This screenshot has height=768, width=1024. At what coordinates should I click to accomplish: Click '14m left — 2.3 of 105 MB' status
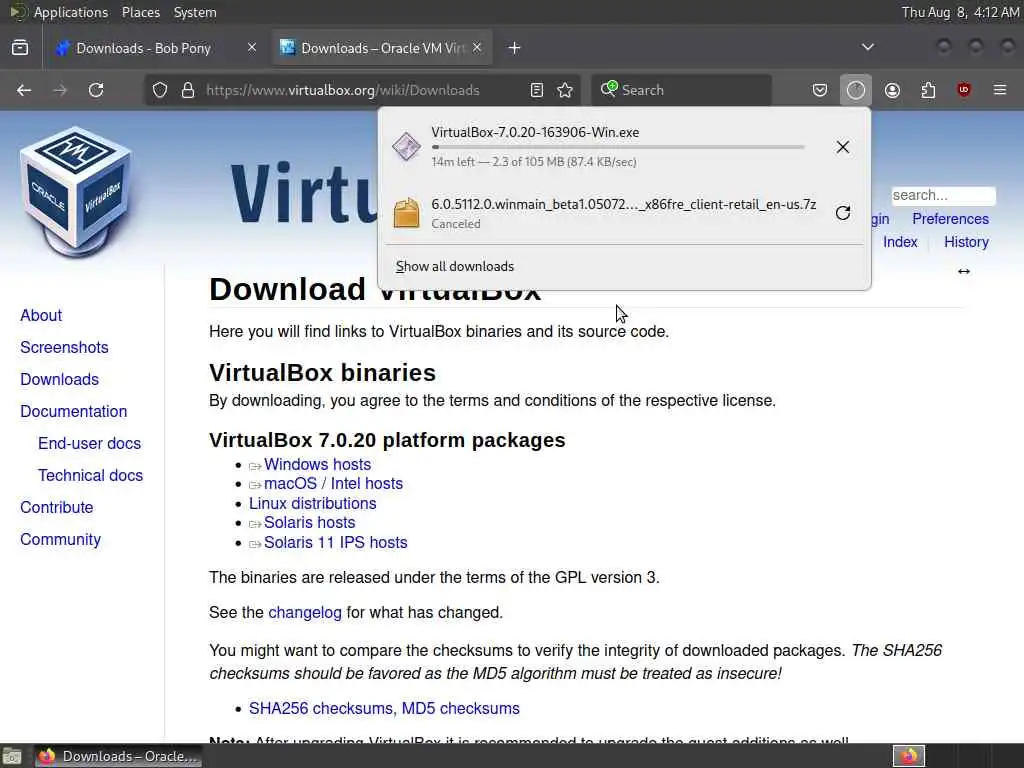(534, 162)
